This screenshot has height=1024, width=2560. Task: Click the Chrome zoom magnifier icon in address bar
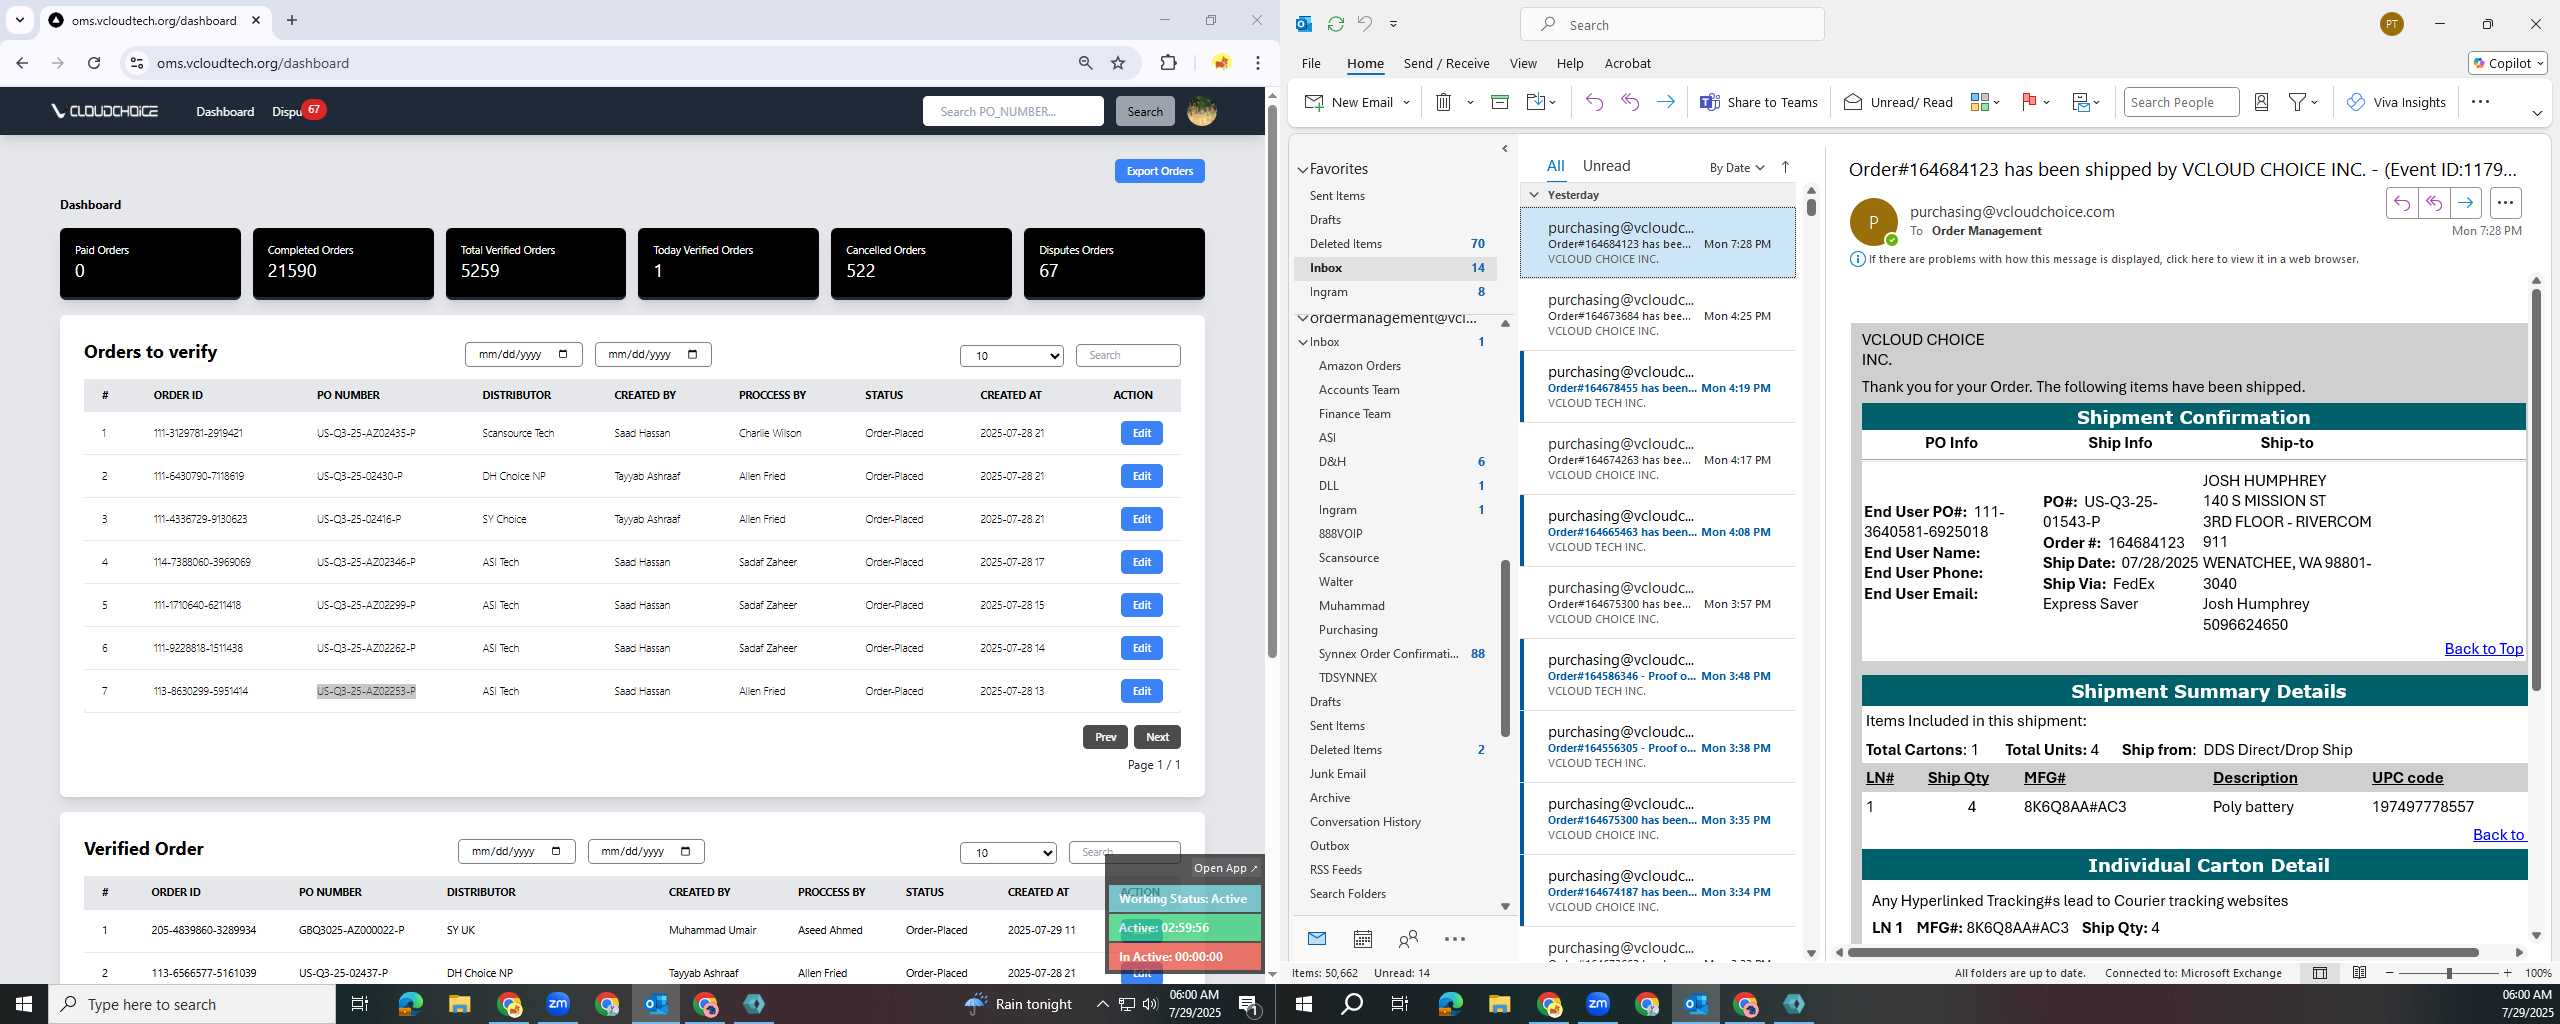pos(1085,63)
